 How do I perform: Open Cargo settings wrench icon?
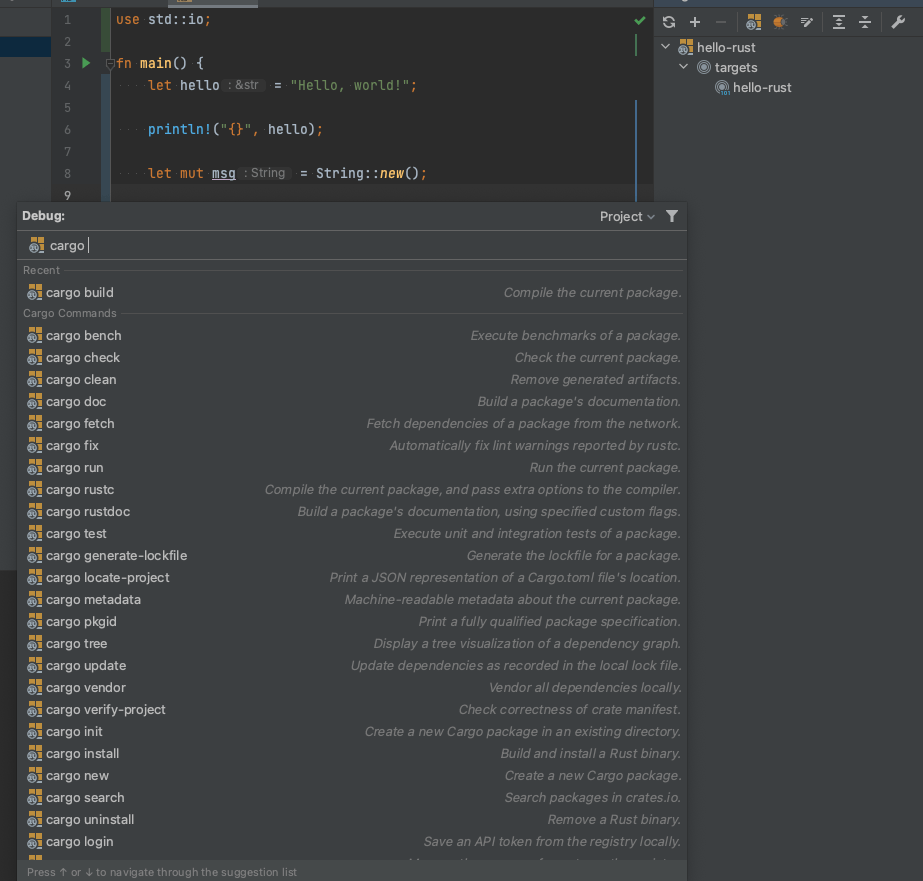tap(898, 22)
